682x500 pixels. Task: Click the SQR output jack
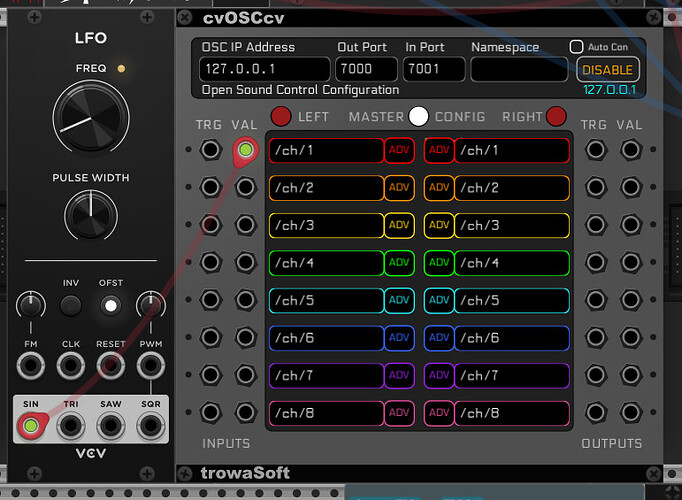(150, 427)
